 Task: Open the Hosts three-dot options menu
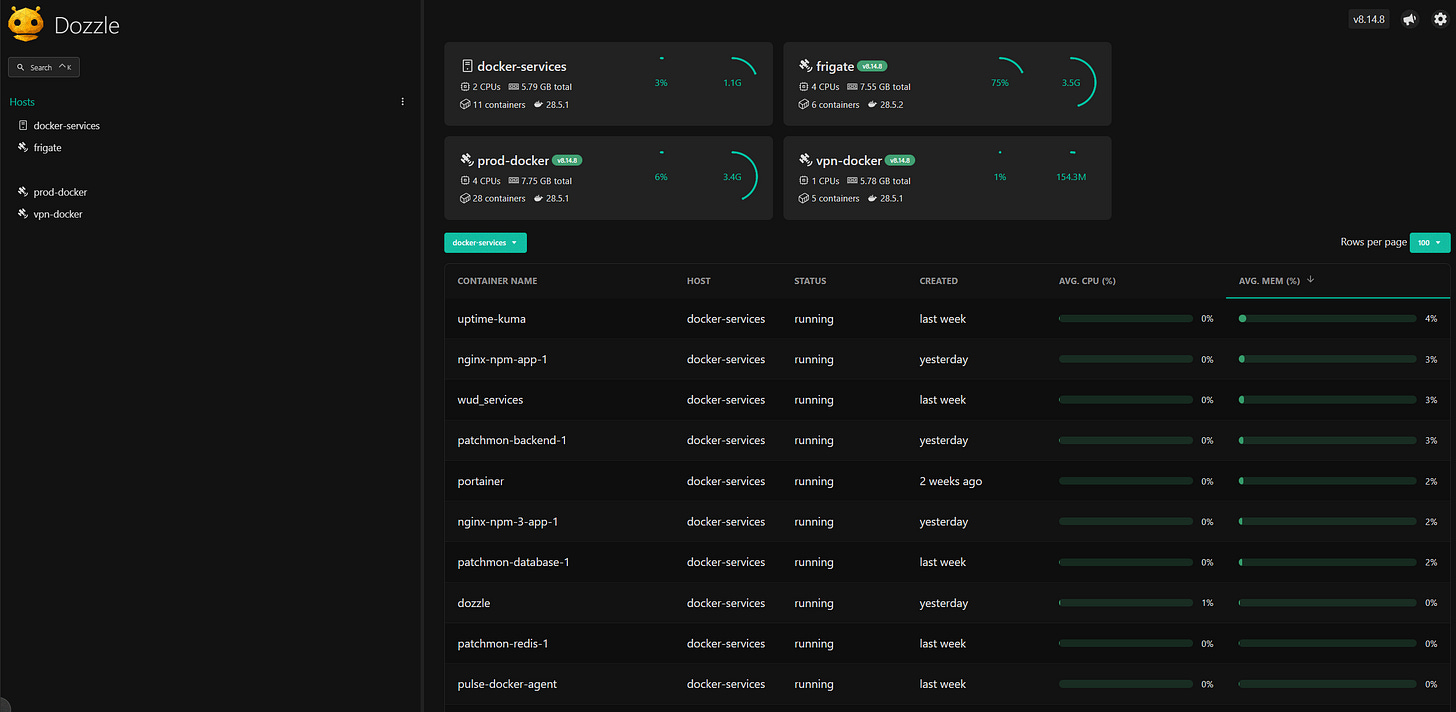pos(403,102)
